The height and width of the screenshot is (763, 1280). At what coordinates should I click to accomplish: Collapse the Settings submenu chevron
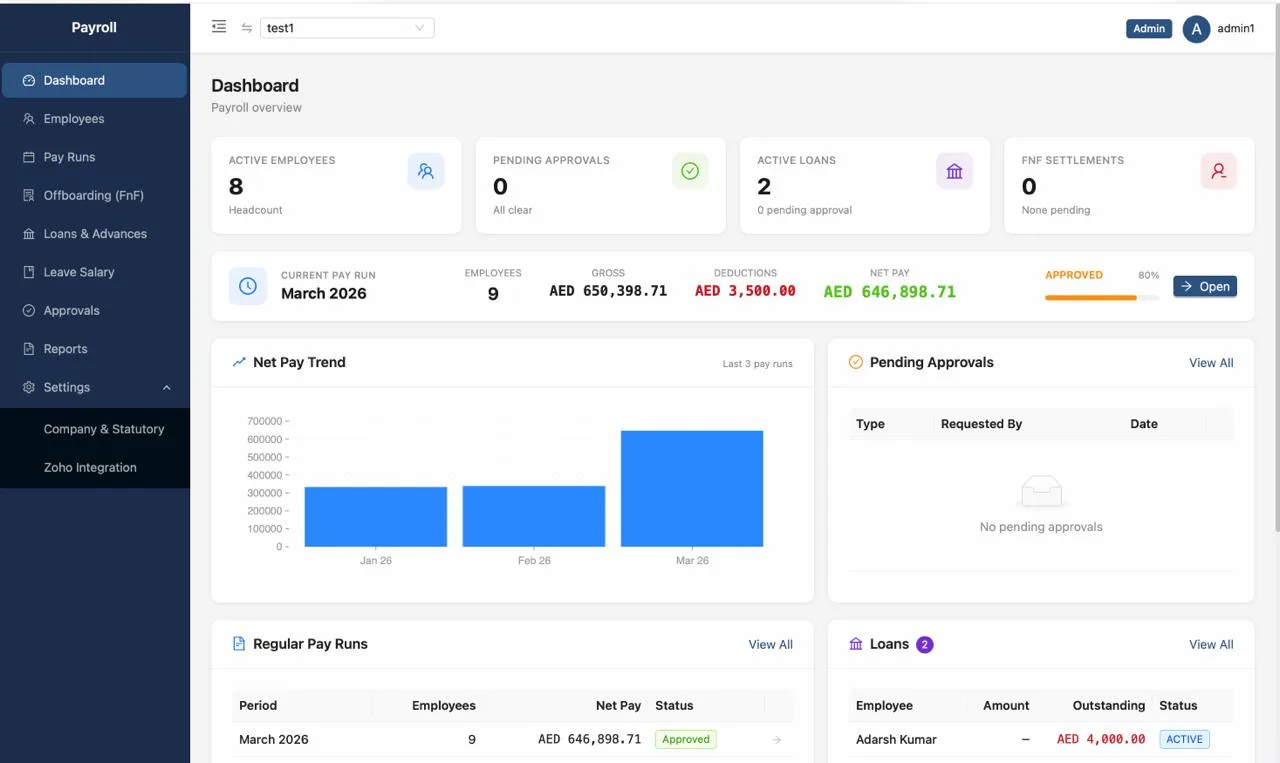[x=167, y=388]
